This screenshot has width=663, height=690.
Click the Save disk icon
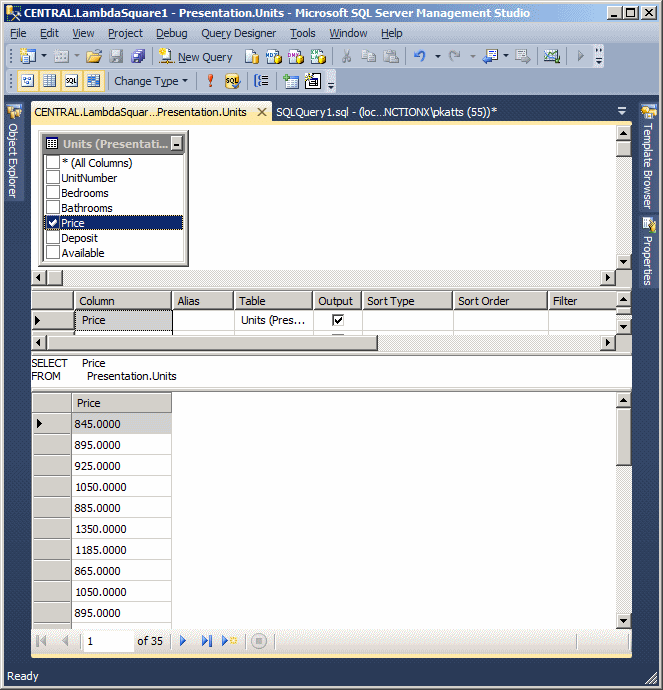click(116, 56)
